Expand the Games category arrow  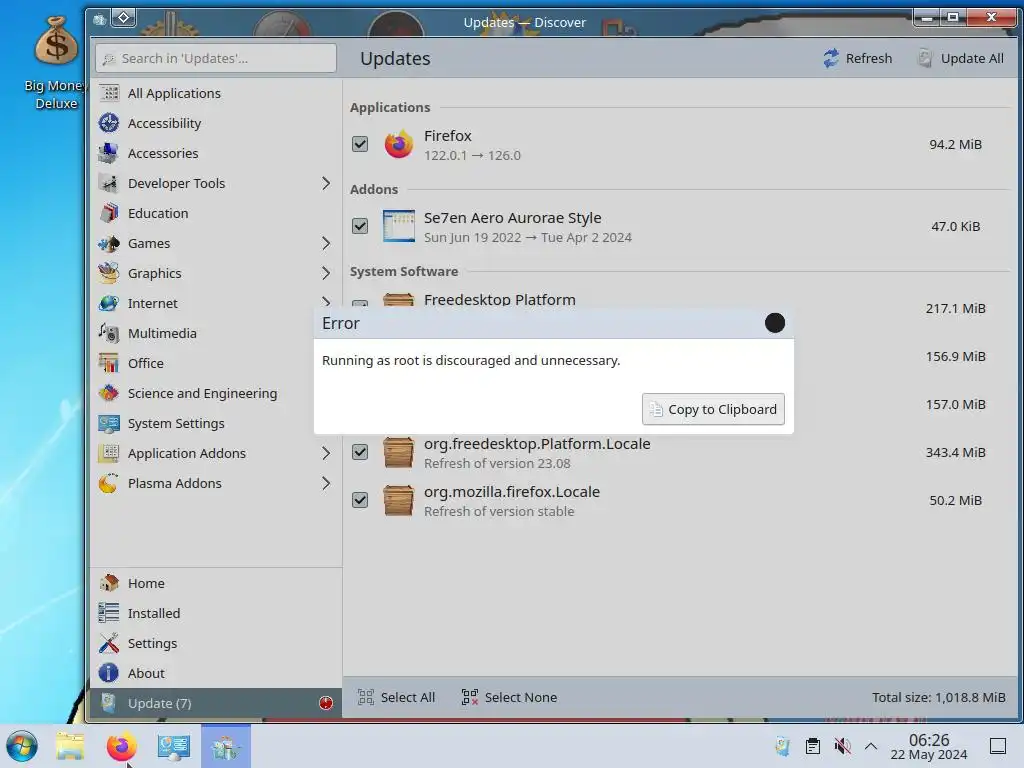tap(326, 243)
